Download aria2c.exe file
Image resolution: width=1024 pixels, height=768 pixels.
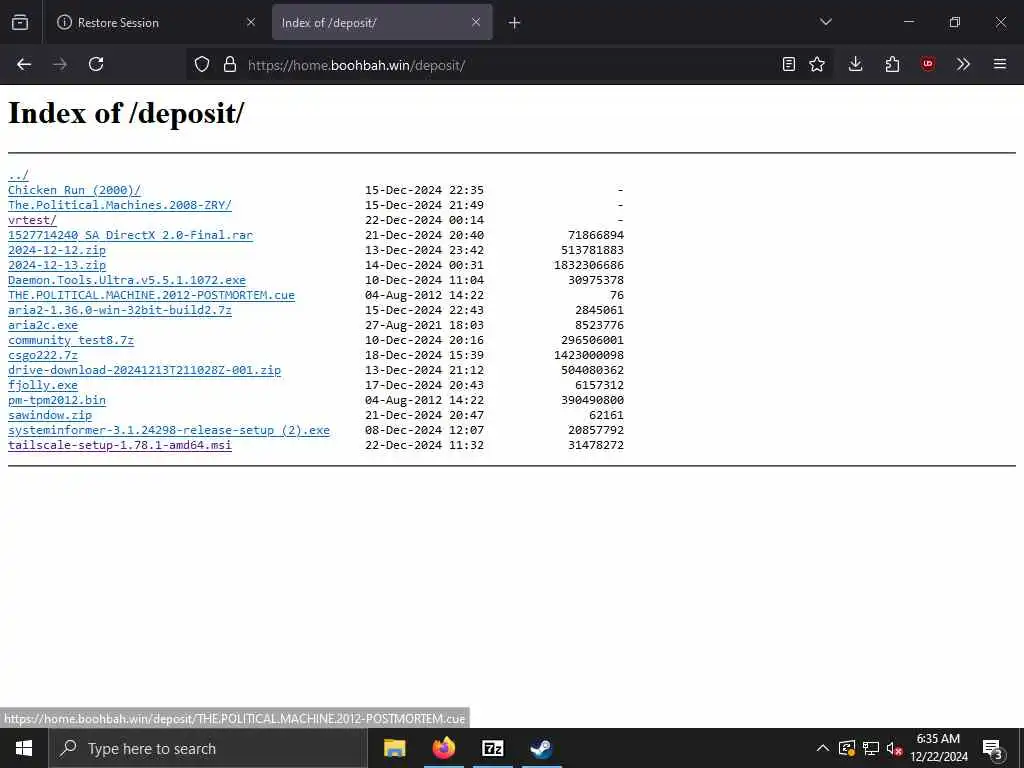click(x=43, y=325)
